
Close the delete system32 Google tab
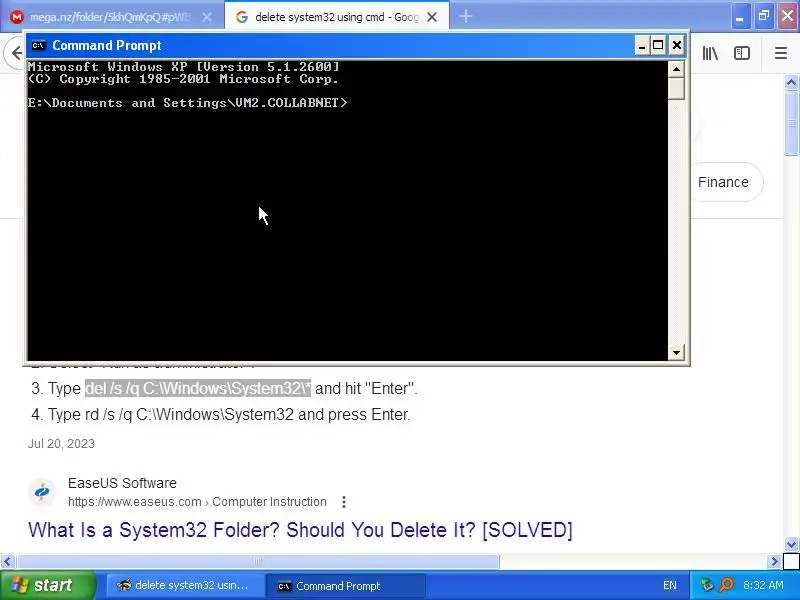click(x=432, y=17)
